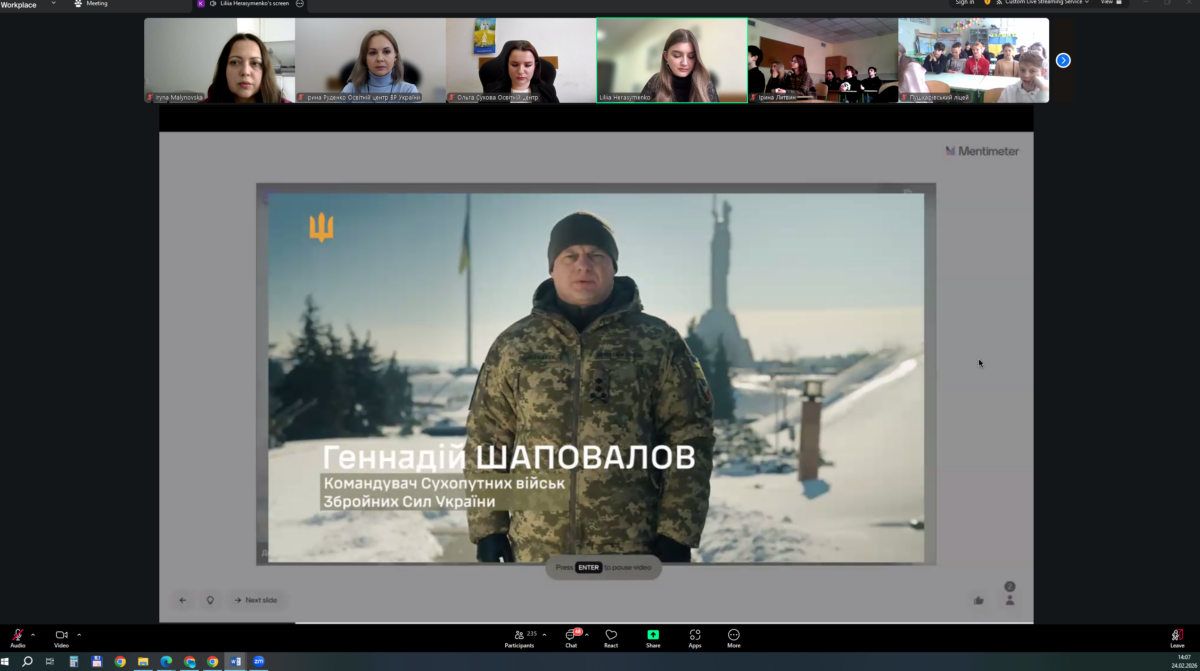Toggle the Video camera button
This screenshot has height=671, width=1200.
tap(61, 637)
